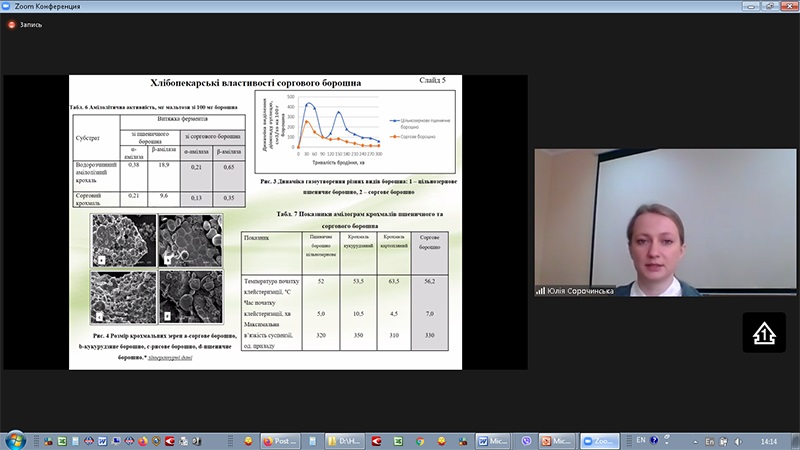The height and width of the screenshot is (450, 800).
Task: Click the Microsoft Word taskbar window
Action: point(493,440)
